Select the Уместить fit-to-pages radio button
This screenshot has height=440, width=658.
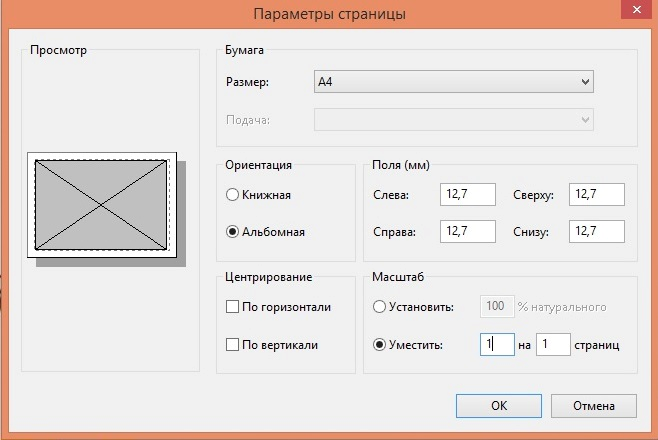(x=379, y=345)
